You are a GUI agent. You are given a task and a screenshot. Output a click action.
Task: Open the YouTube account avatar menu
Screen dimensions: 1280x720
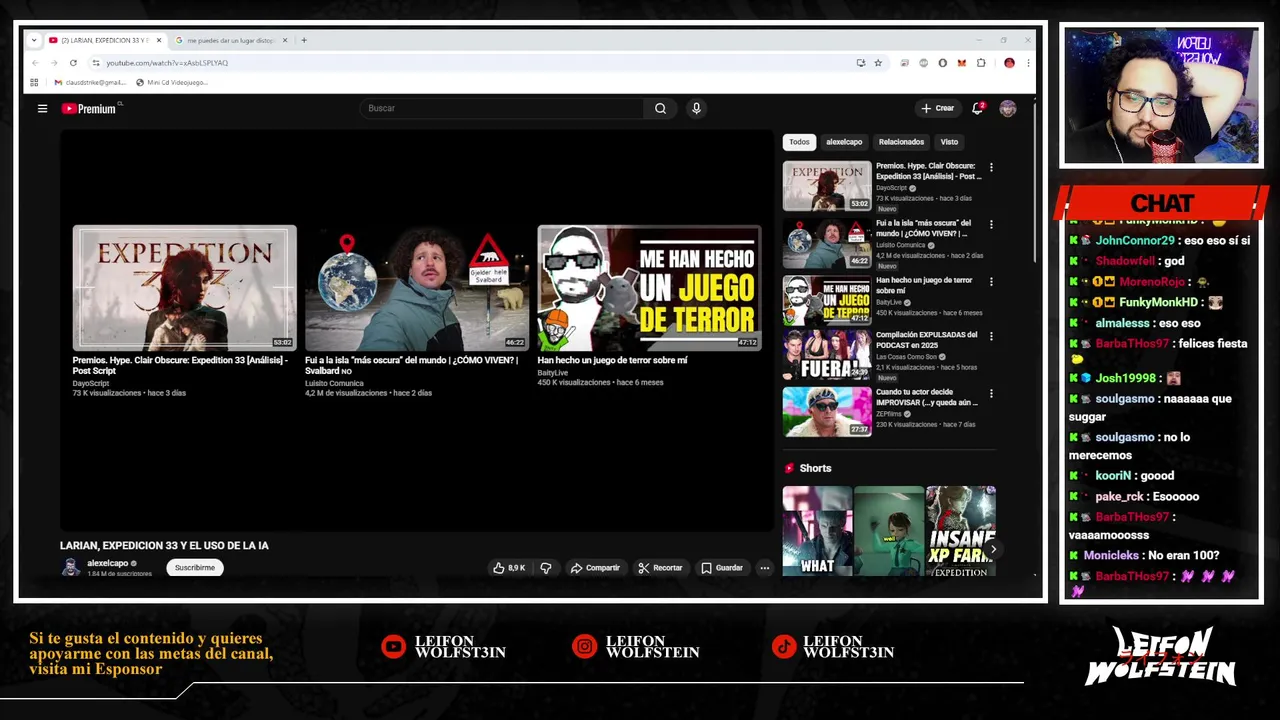(x=1008, y=108)
